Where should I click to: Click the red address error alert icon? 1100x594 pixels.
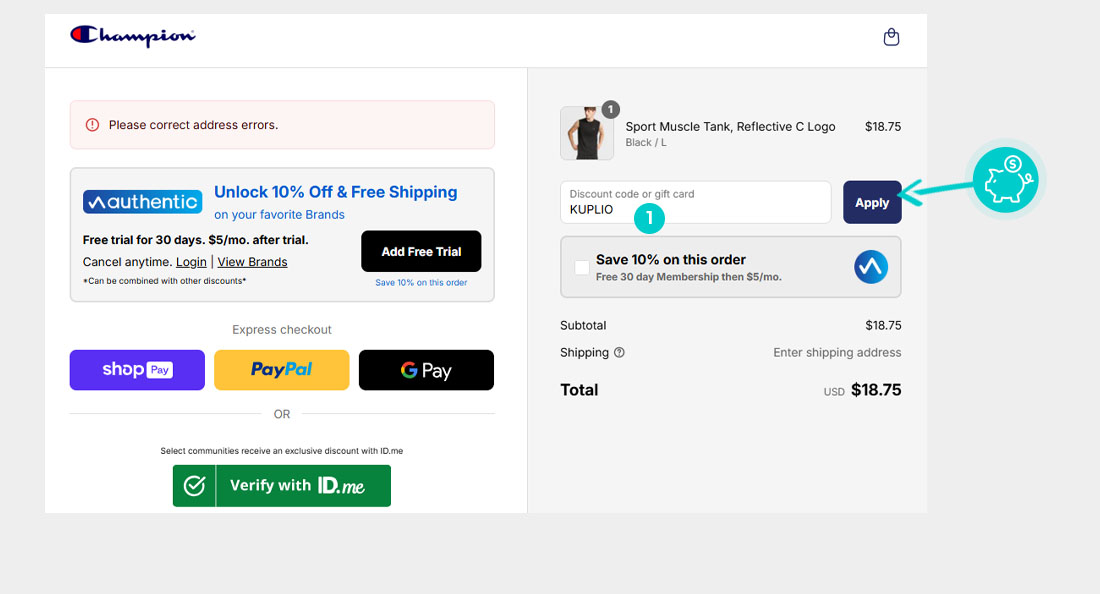(x=92, y=125)
